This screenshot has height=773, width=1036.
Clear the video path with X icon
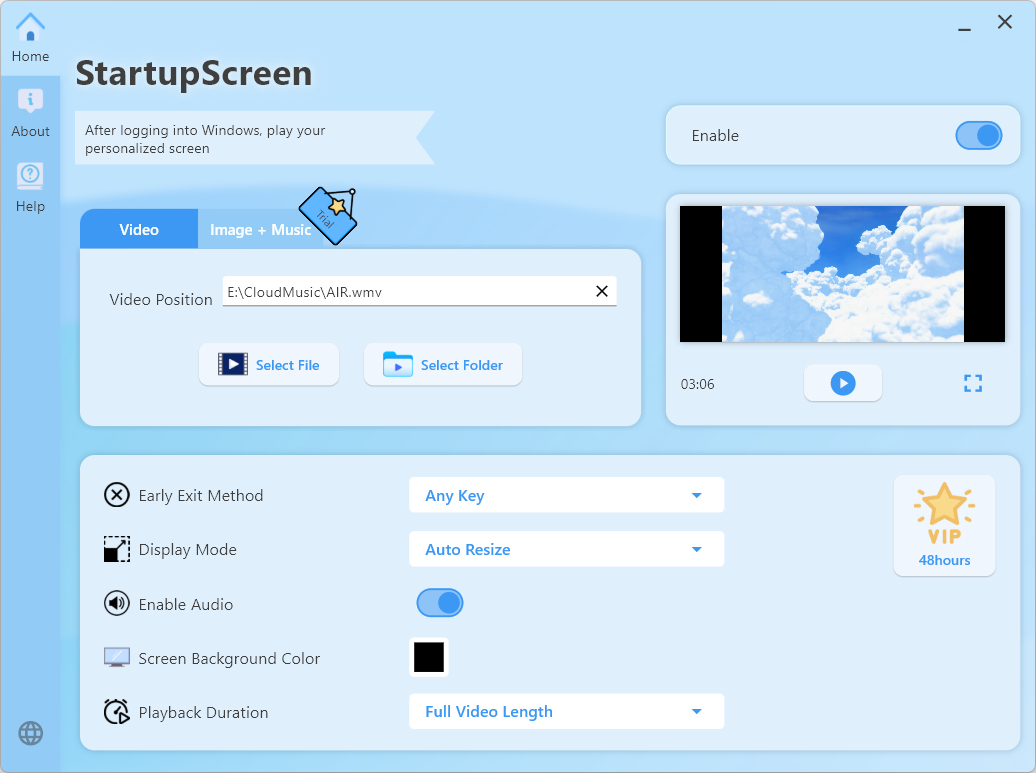tap(602, 291)
